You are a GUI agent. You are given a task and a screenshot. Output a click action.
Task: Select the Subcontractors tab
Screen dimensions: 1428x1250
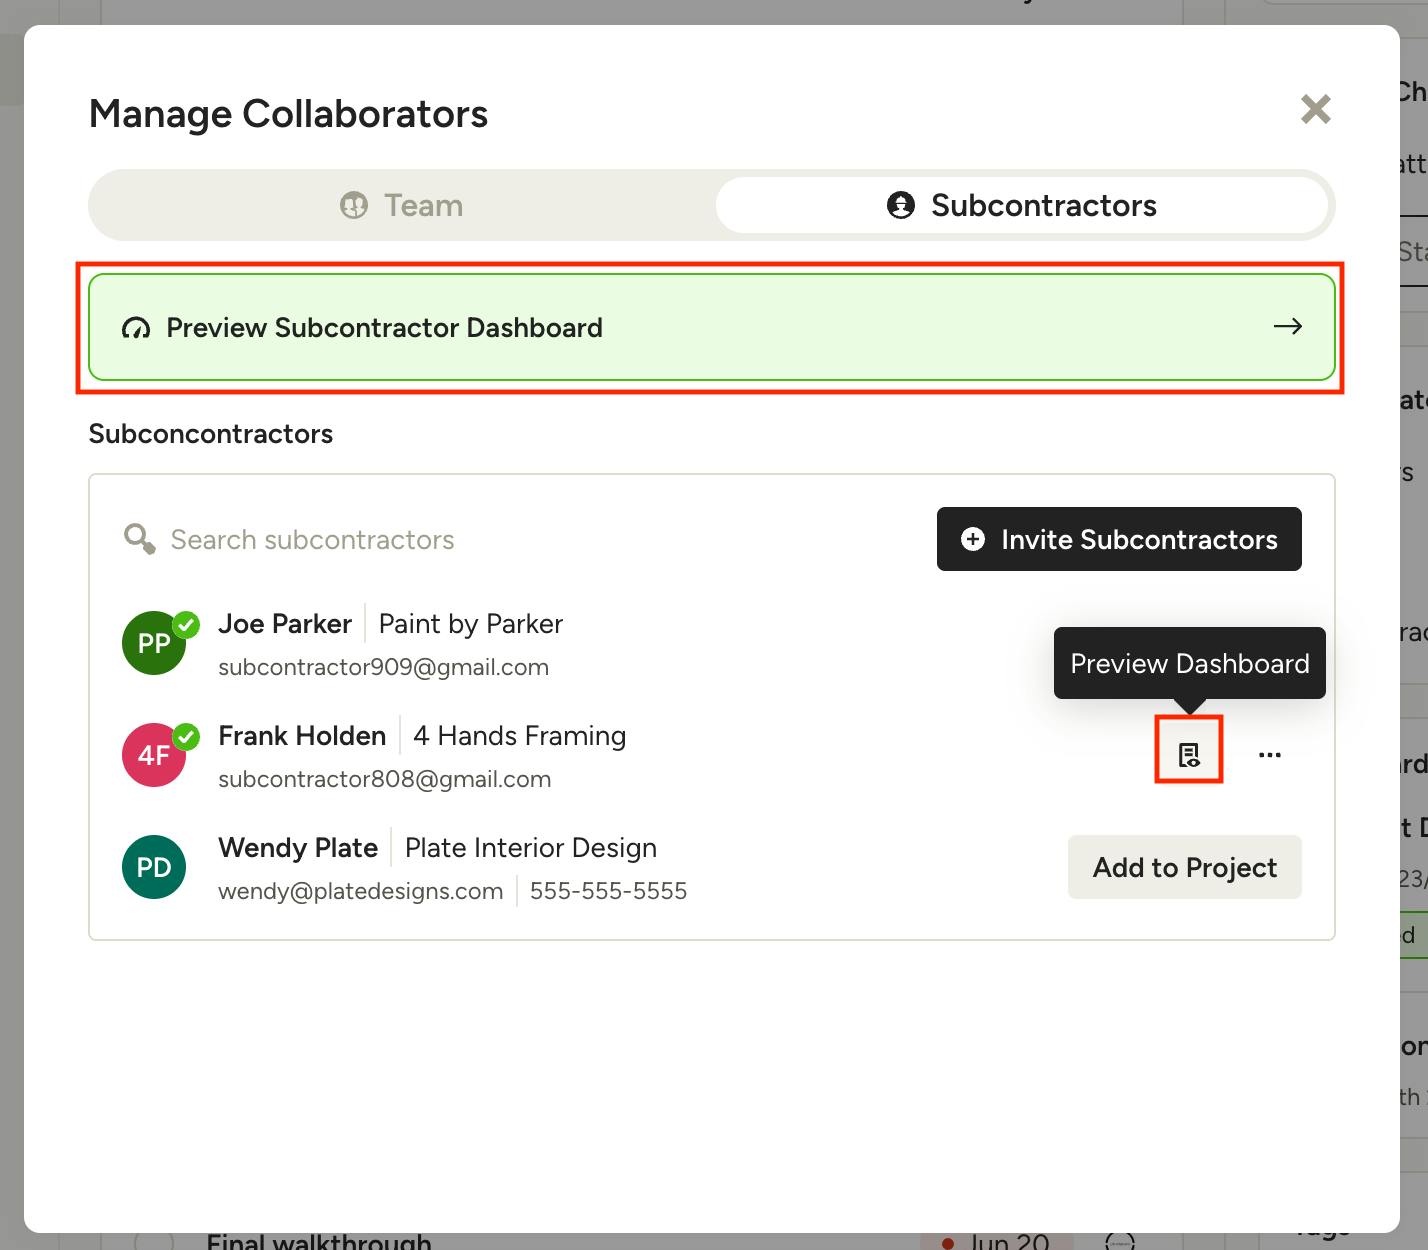(x=1021, y=206)
